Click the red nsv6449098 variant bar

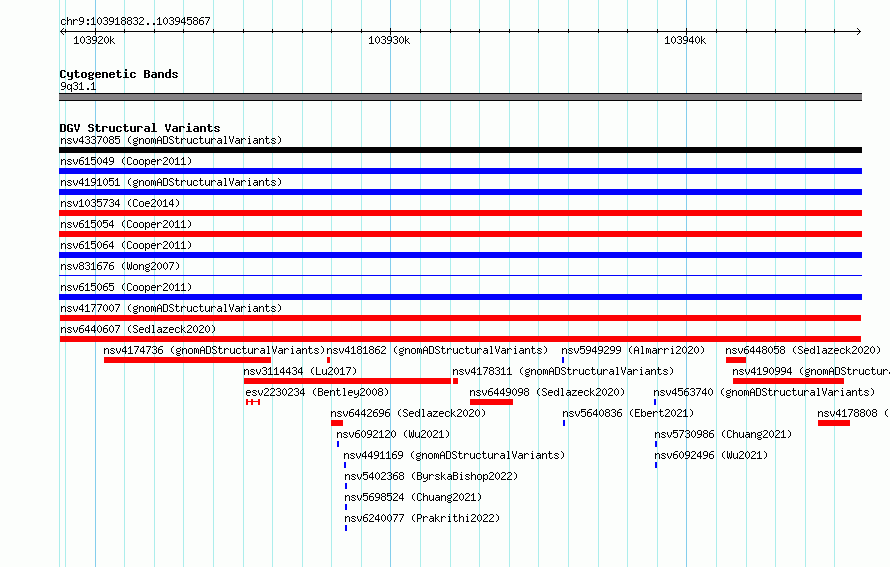click(492, 402)
